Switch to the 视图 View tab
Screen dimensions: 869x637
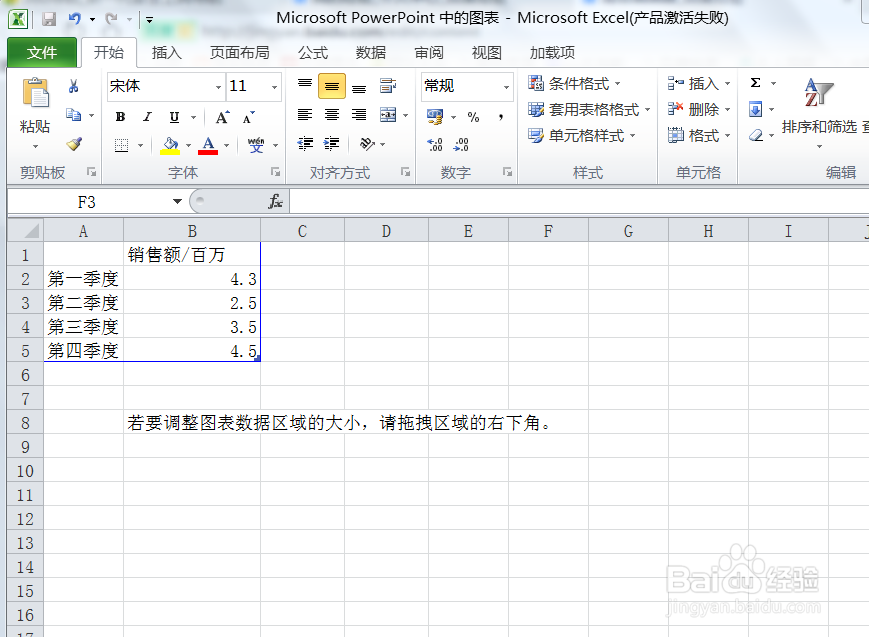pos(487,53)
